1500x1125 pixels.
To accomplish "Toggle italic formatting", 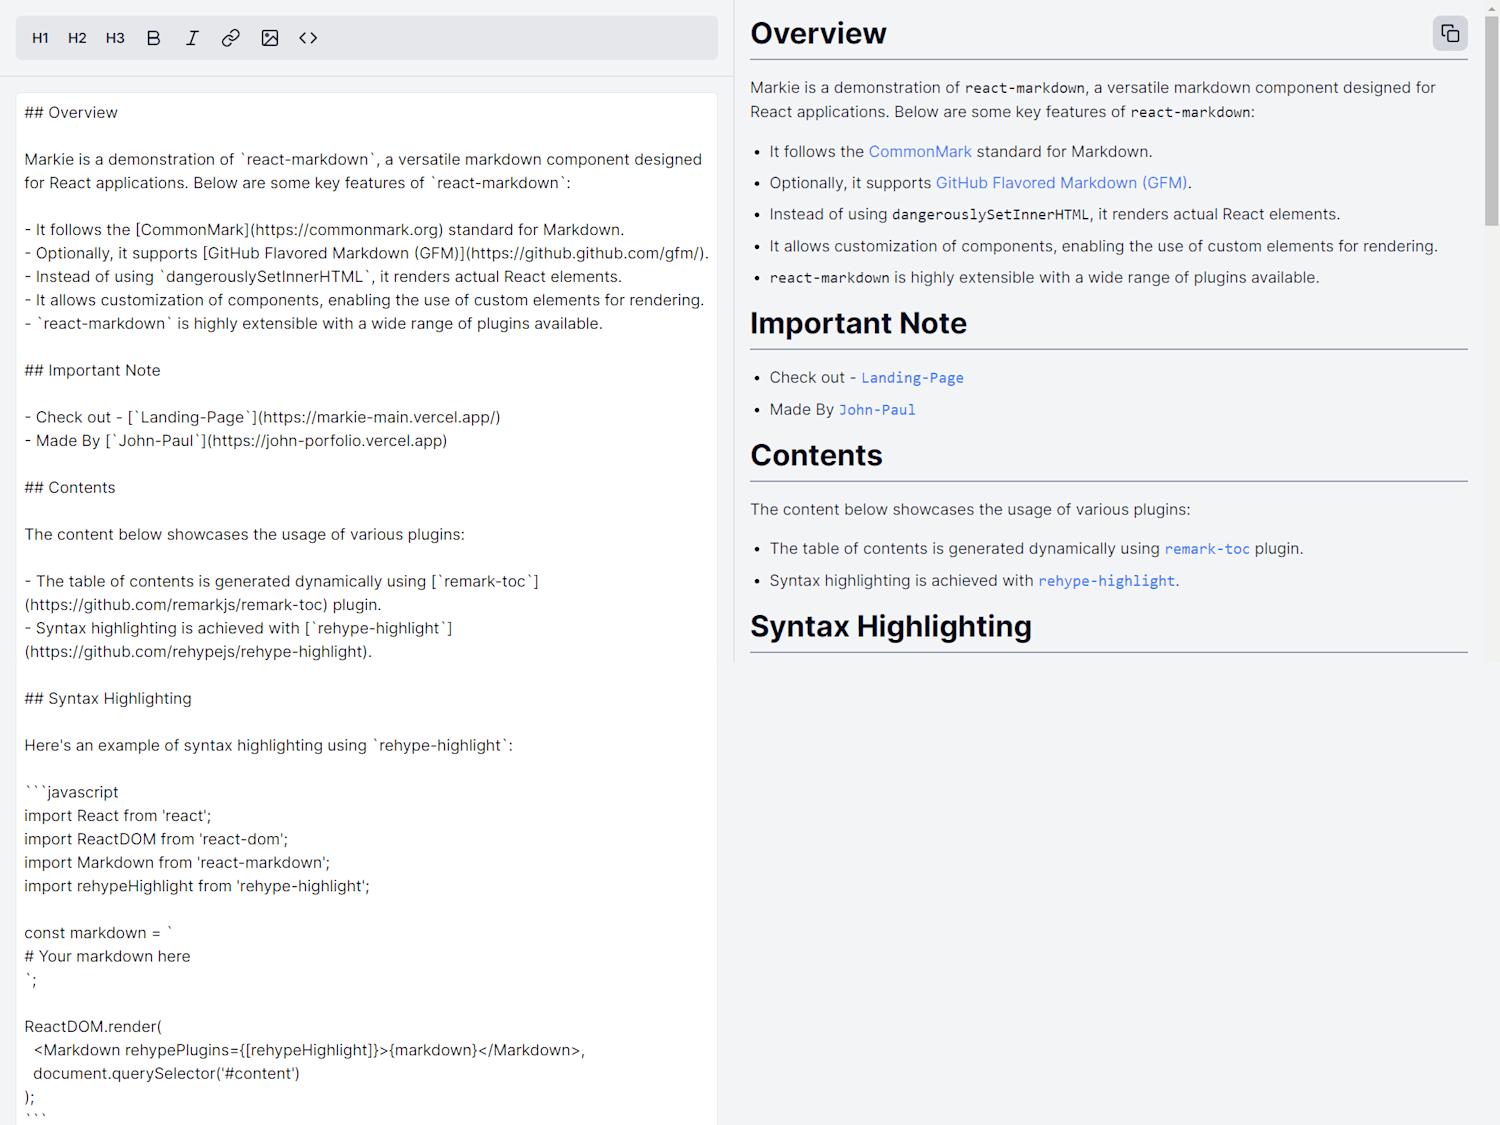I will click(x=192, y=38).
